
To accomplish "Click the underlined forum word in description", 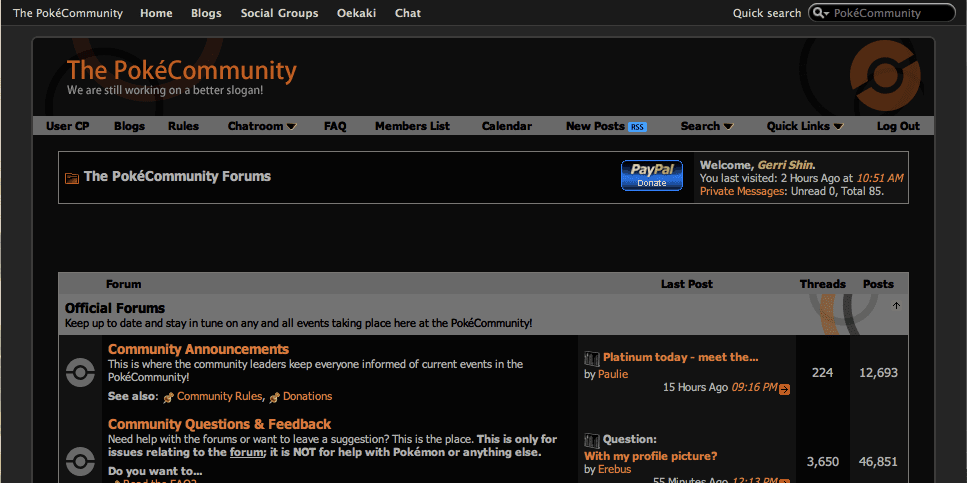I will click(246, 453).
